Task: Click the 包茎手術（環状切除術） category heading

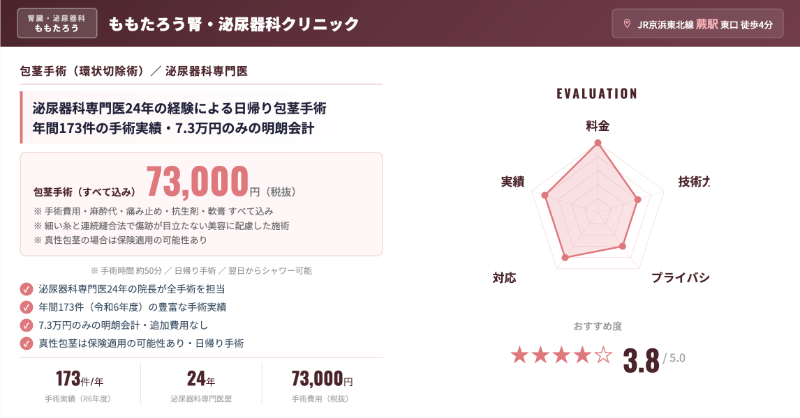Action: click(78, 72)
